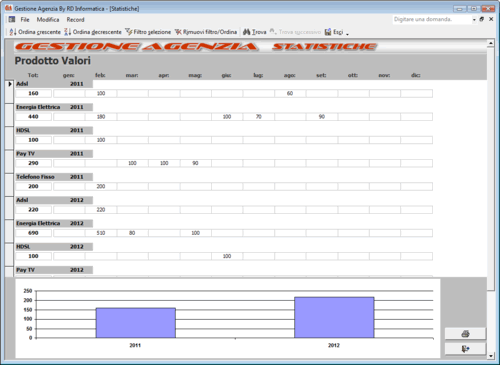Image resolution: width=500 pixels, height=365 pixels.
Task: Click the Energia Elettrica 2011 total 440
Action: pos(33,117)
